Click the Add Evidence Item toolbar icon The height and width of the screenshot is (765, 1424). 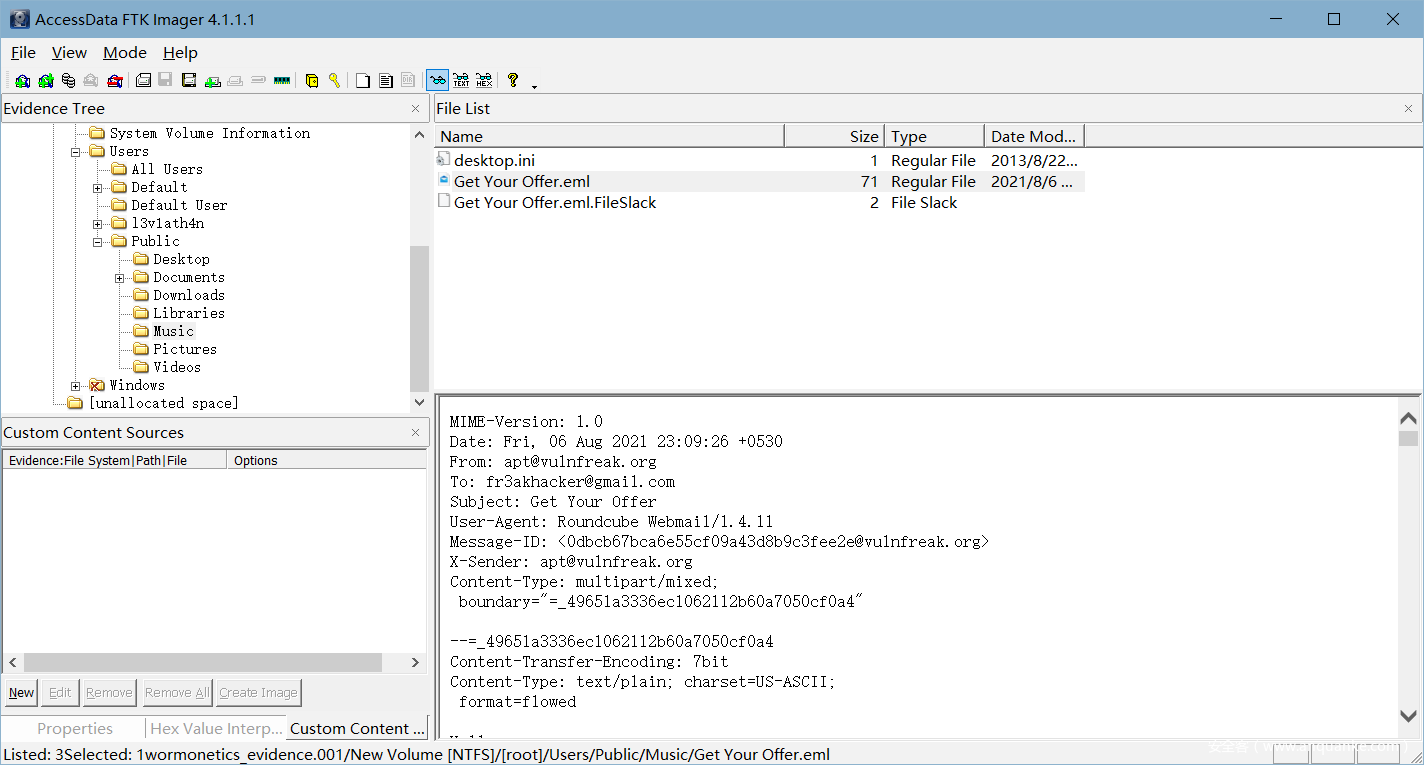(x=22, y=81)
